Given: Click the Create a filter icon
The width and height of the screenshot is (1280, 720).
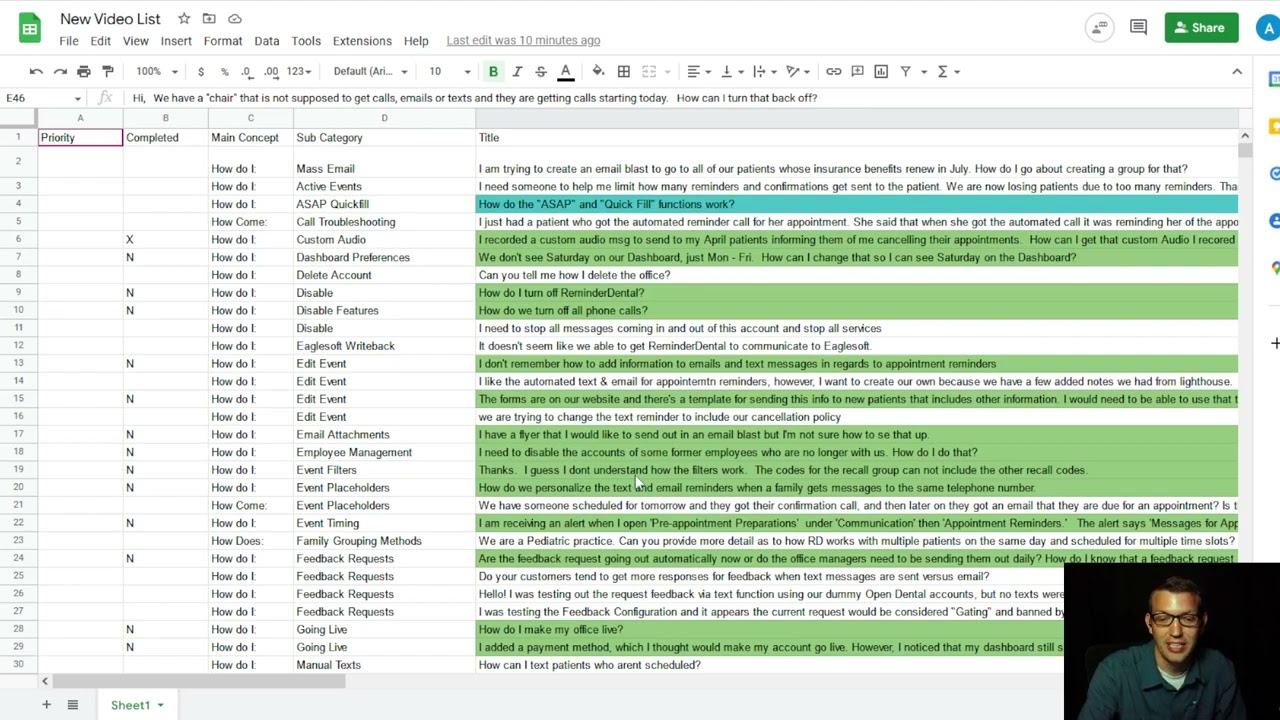Looking at the screenshot, I should coord(905,71).
